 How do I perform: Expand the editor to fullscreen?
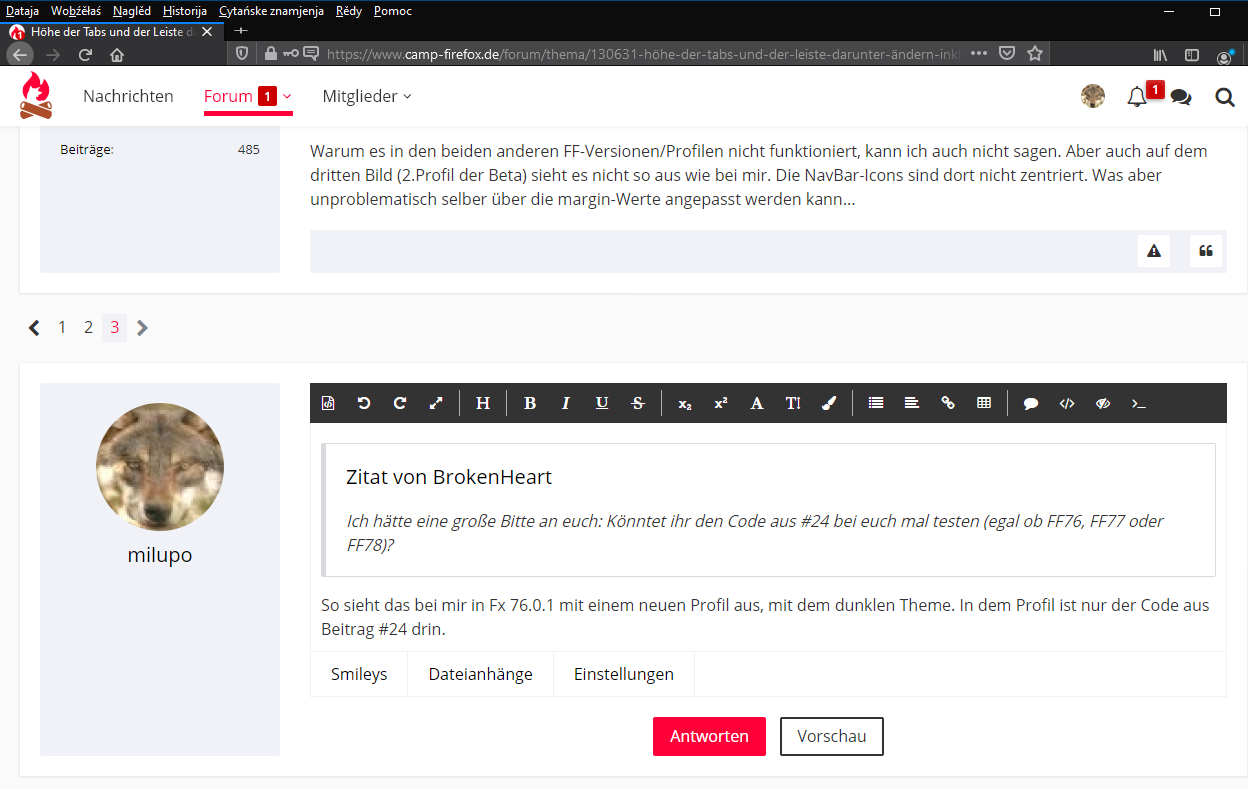436,403
